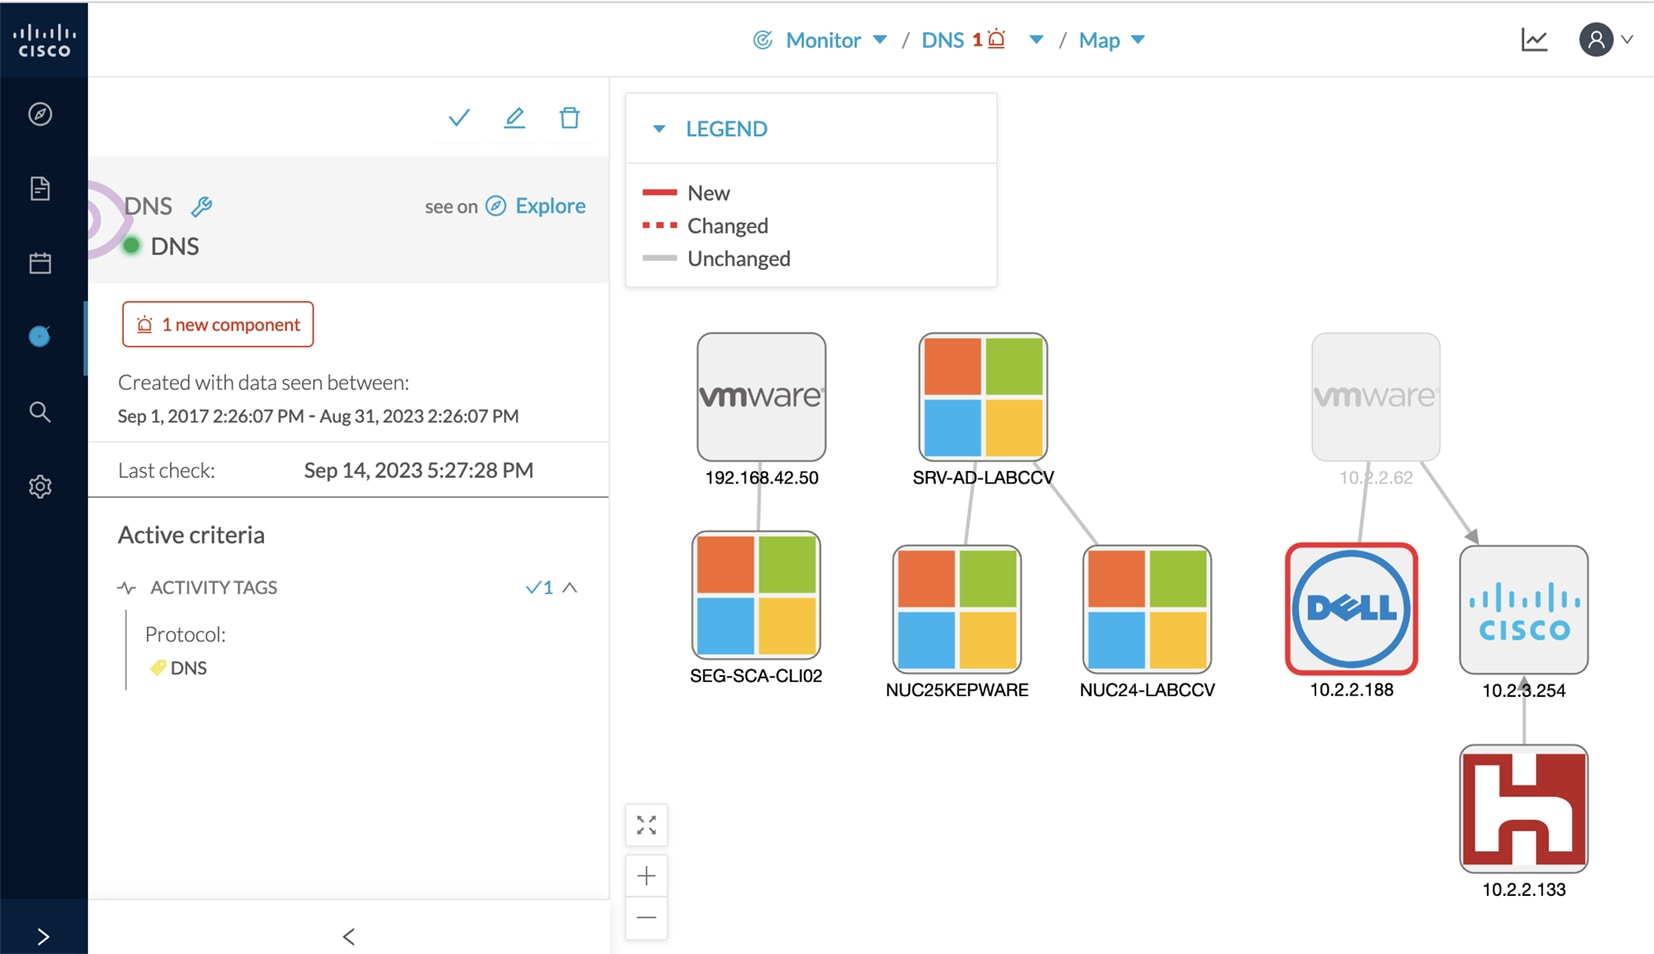The width and height of the screenshot is (1654, 954).
Task: Open the user account menu
Action: [1605, 40]
